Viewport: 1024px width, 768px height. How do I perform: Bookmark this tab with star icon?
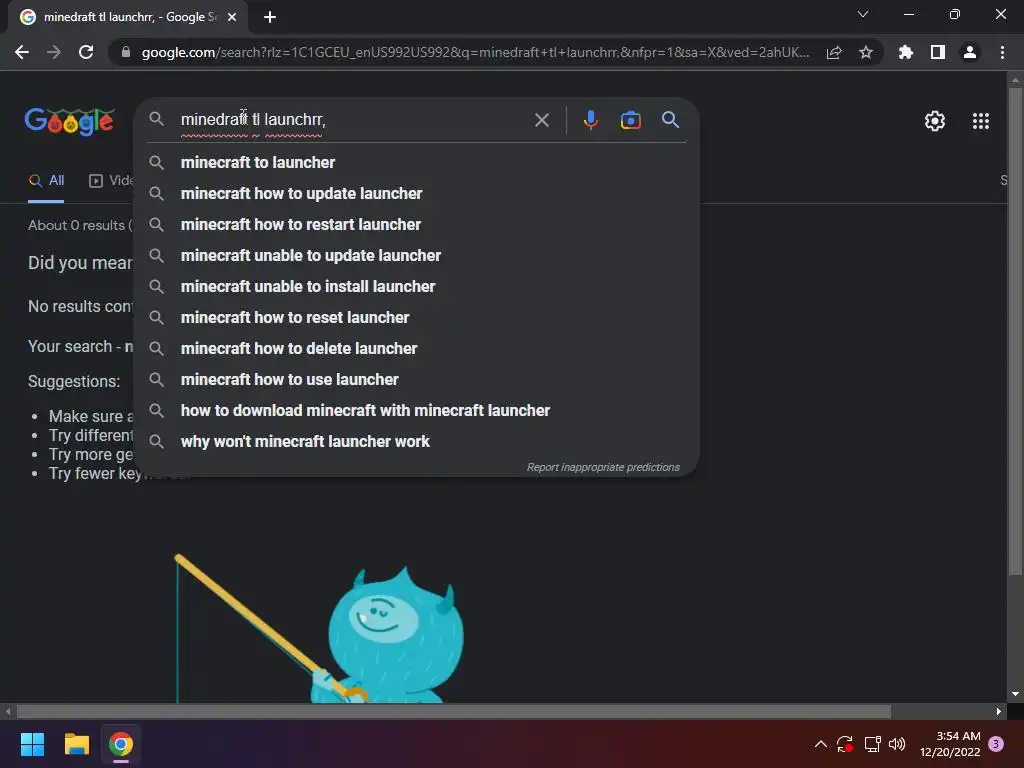865,52
